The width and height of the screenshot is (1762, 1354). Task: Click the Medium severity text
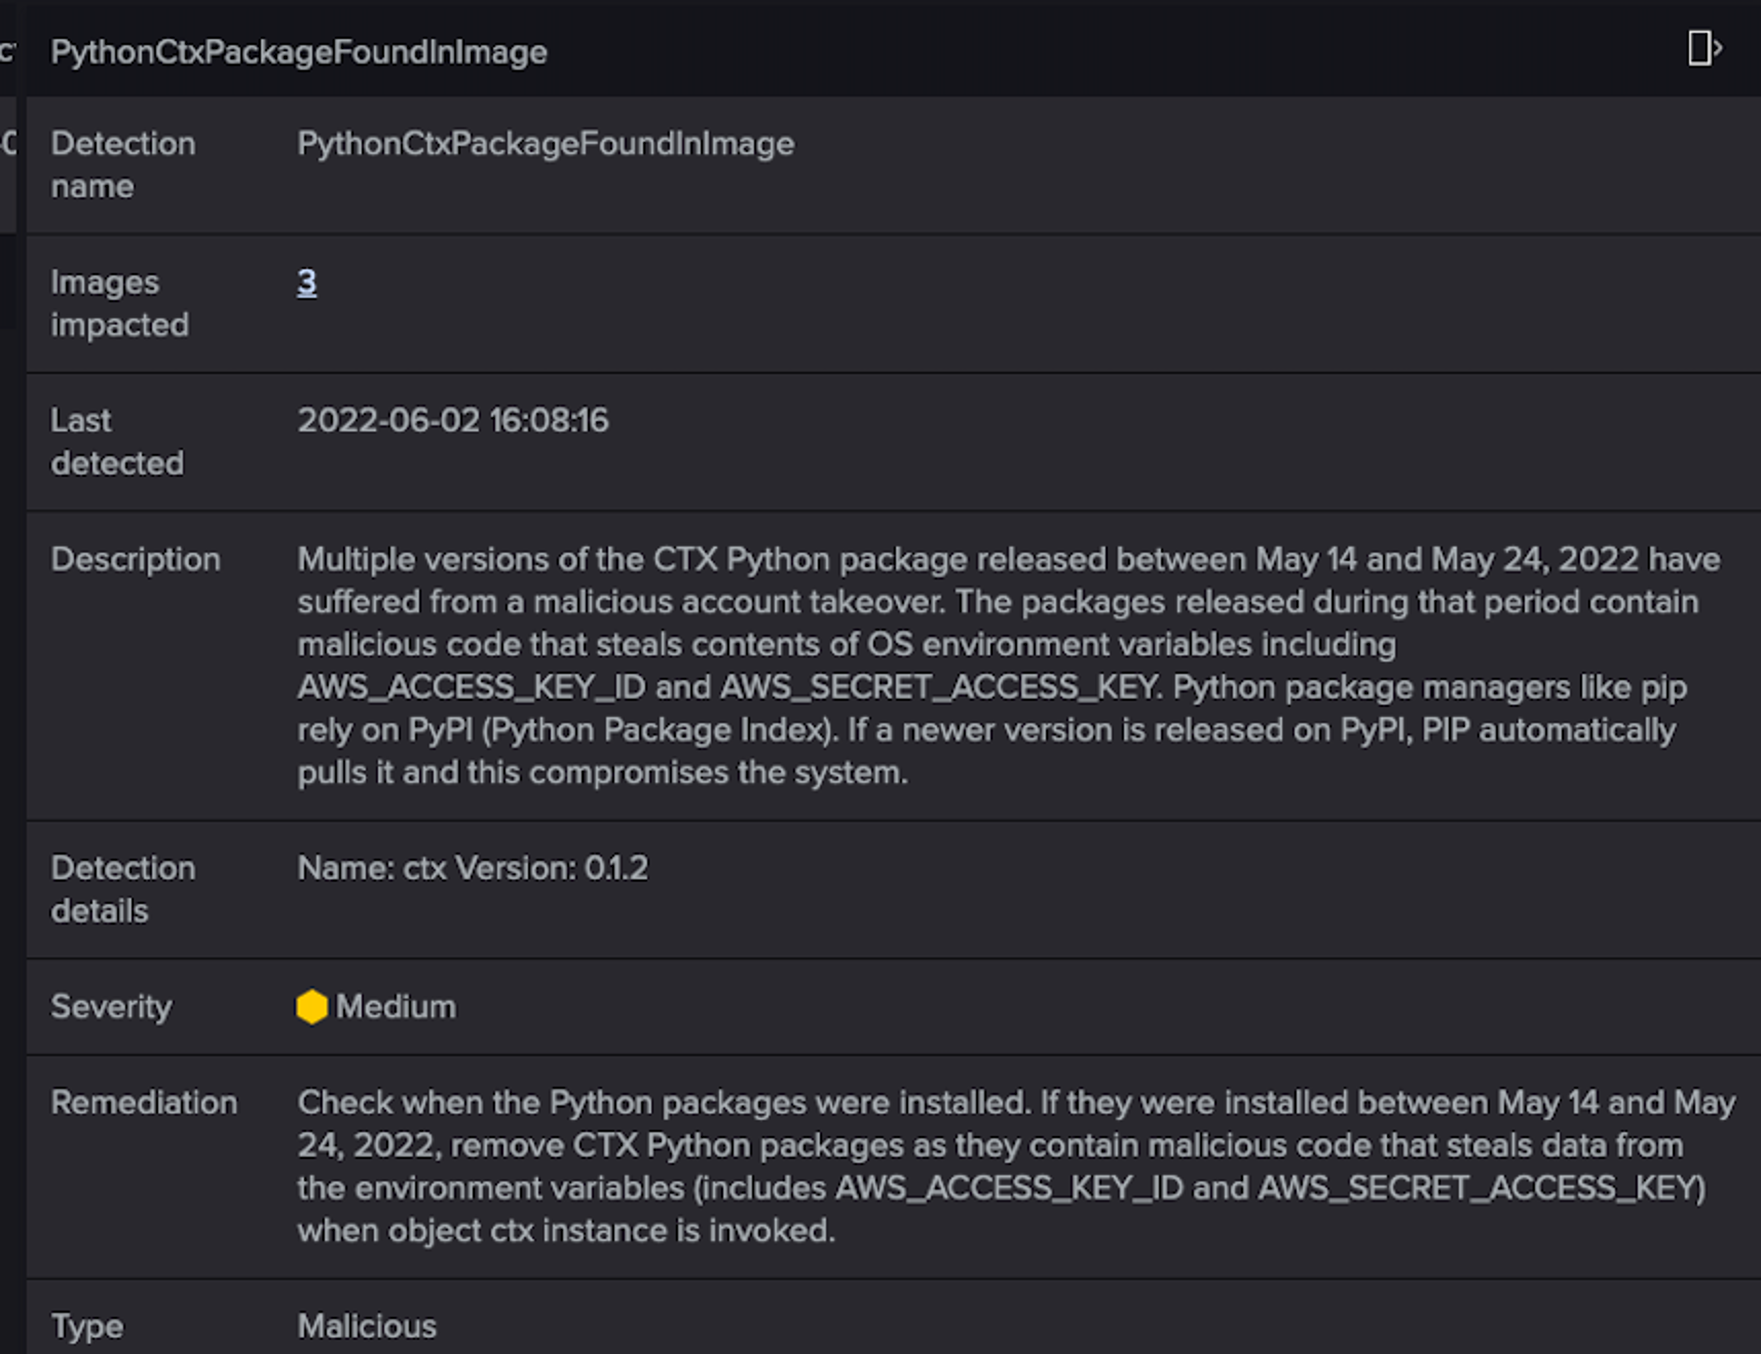coord(395,1007)
